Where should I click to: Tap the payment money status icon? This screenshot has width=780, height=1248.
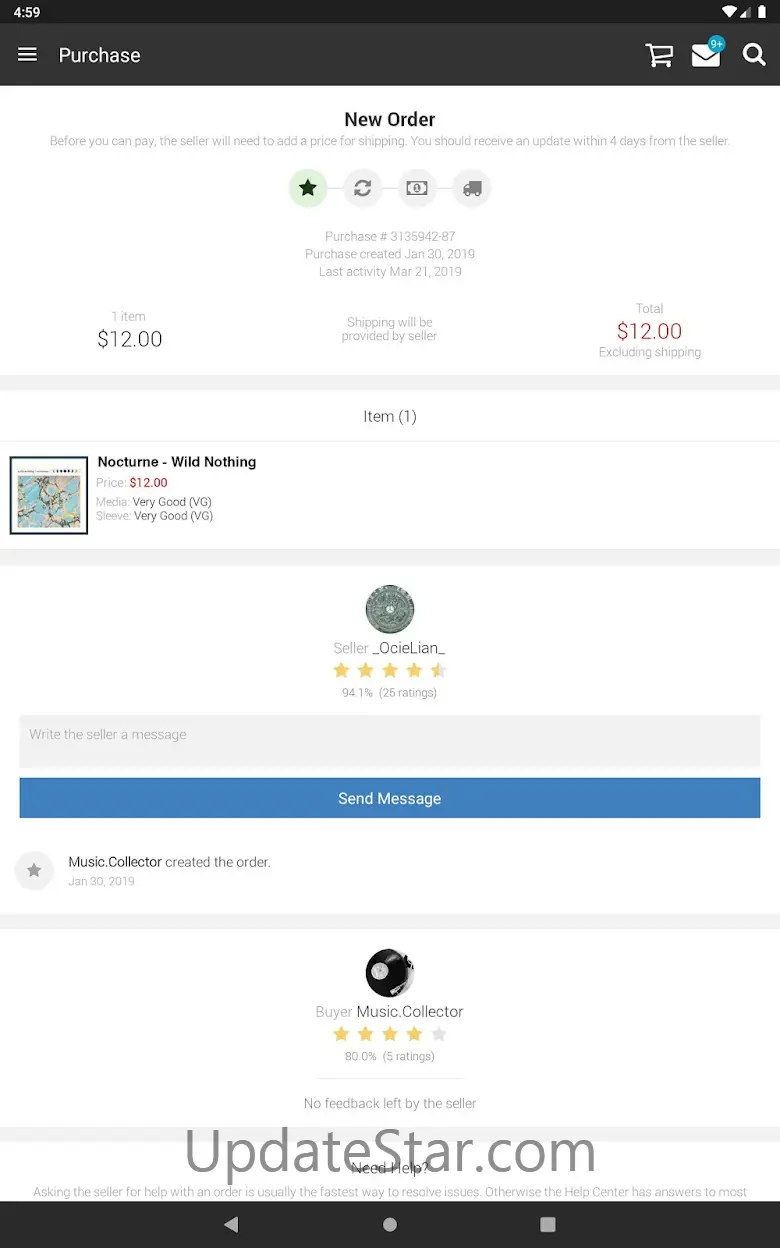417,188
